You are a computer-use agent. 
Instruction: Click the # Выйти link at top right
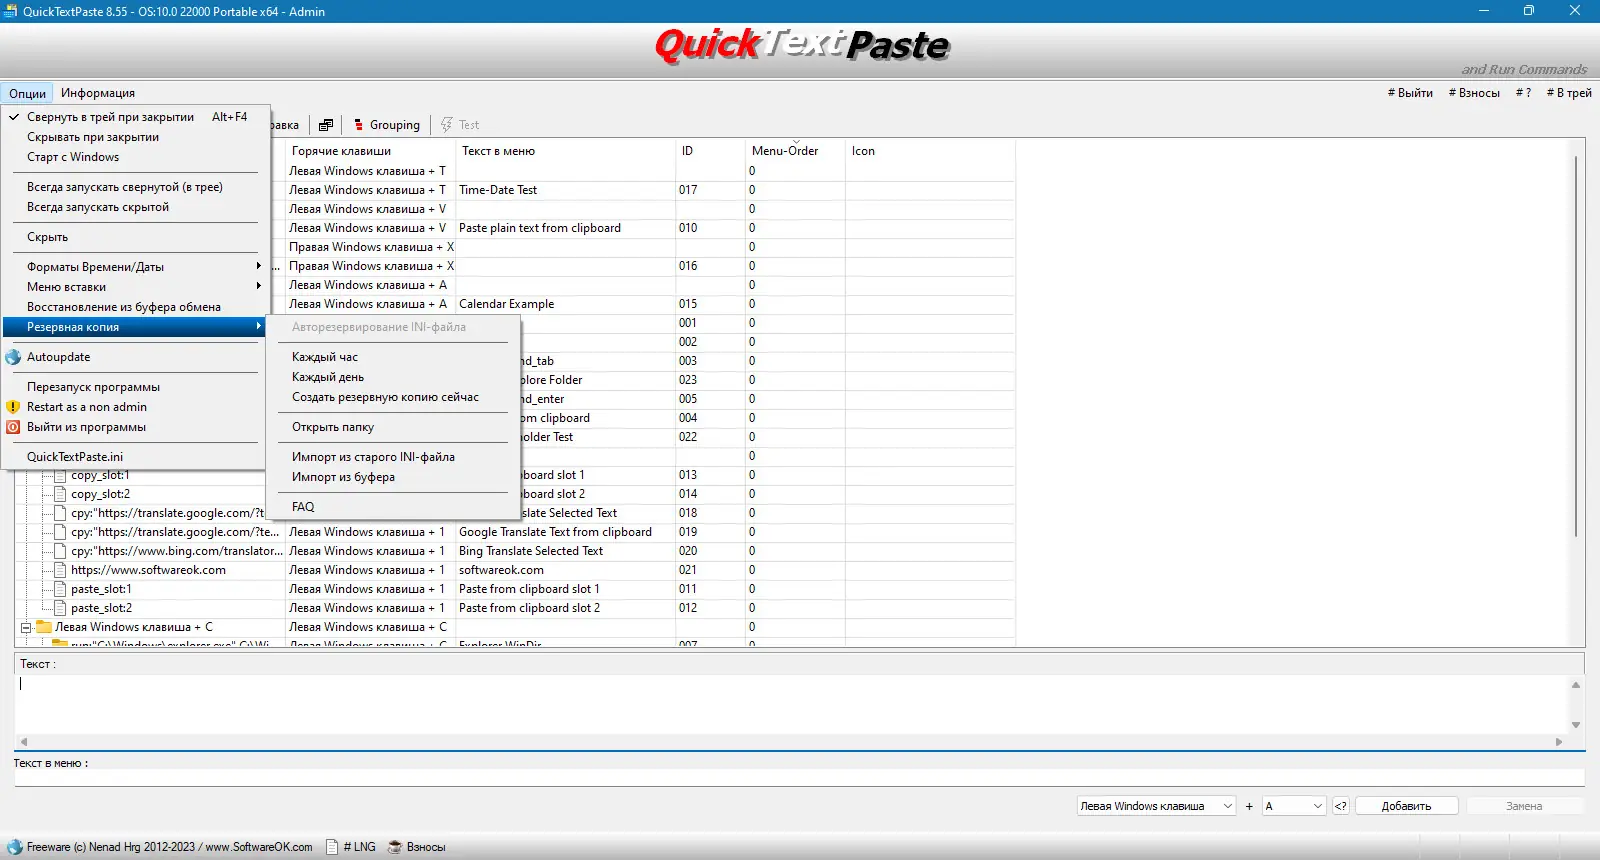tap(1410, 93)
